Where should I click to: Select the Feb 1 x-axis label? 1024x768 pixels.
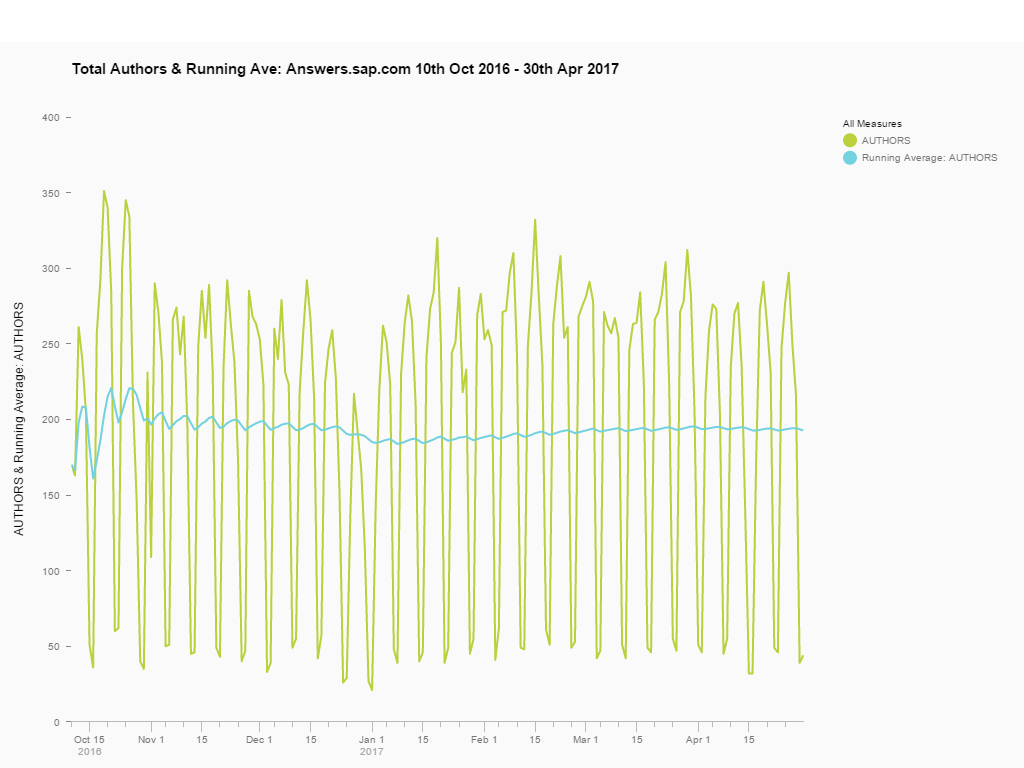point(483,740)
